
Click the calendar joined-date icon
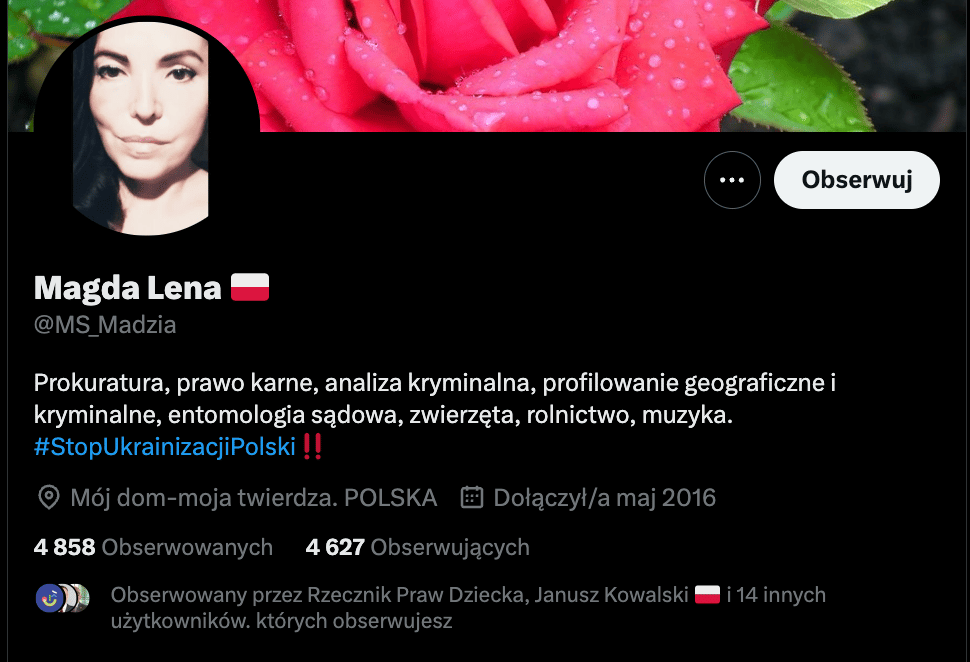point(472,497)
